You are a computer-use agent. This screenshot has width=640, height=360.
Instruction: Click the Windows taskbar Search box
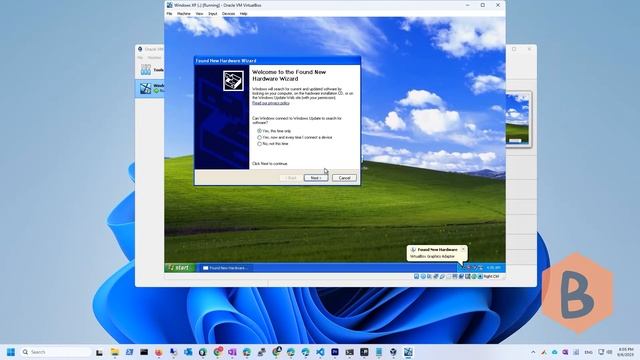click(x=56, y=352)
